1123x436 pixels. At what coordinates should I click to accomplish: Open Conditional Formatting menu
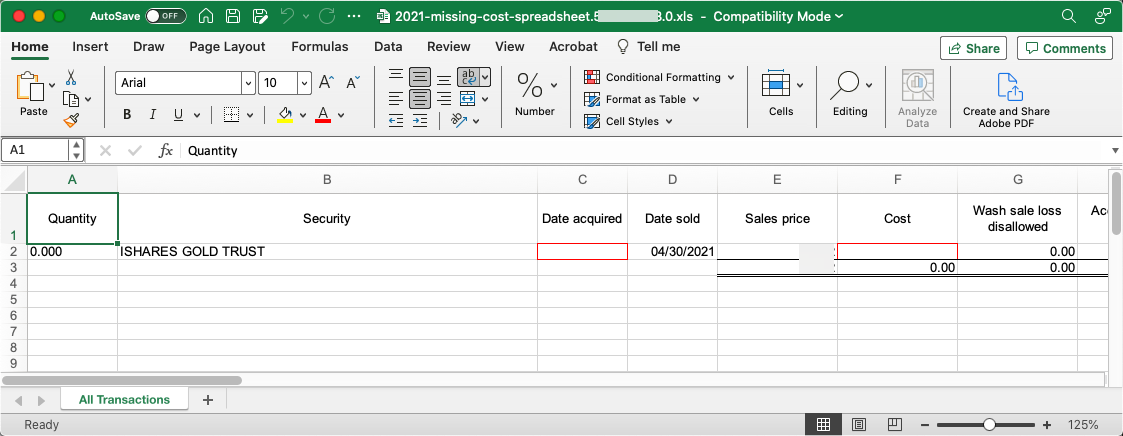(x=660, y=77)
